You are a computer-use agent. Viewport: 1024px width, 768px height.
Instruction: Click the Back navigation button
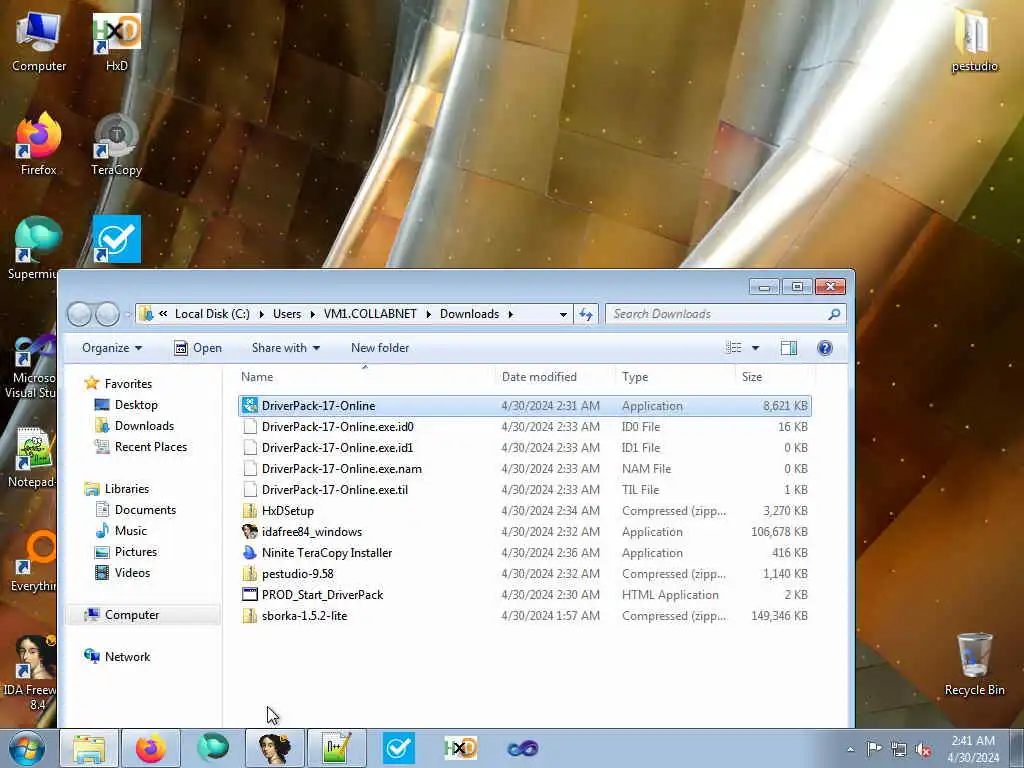79,314
